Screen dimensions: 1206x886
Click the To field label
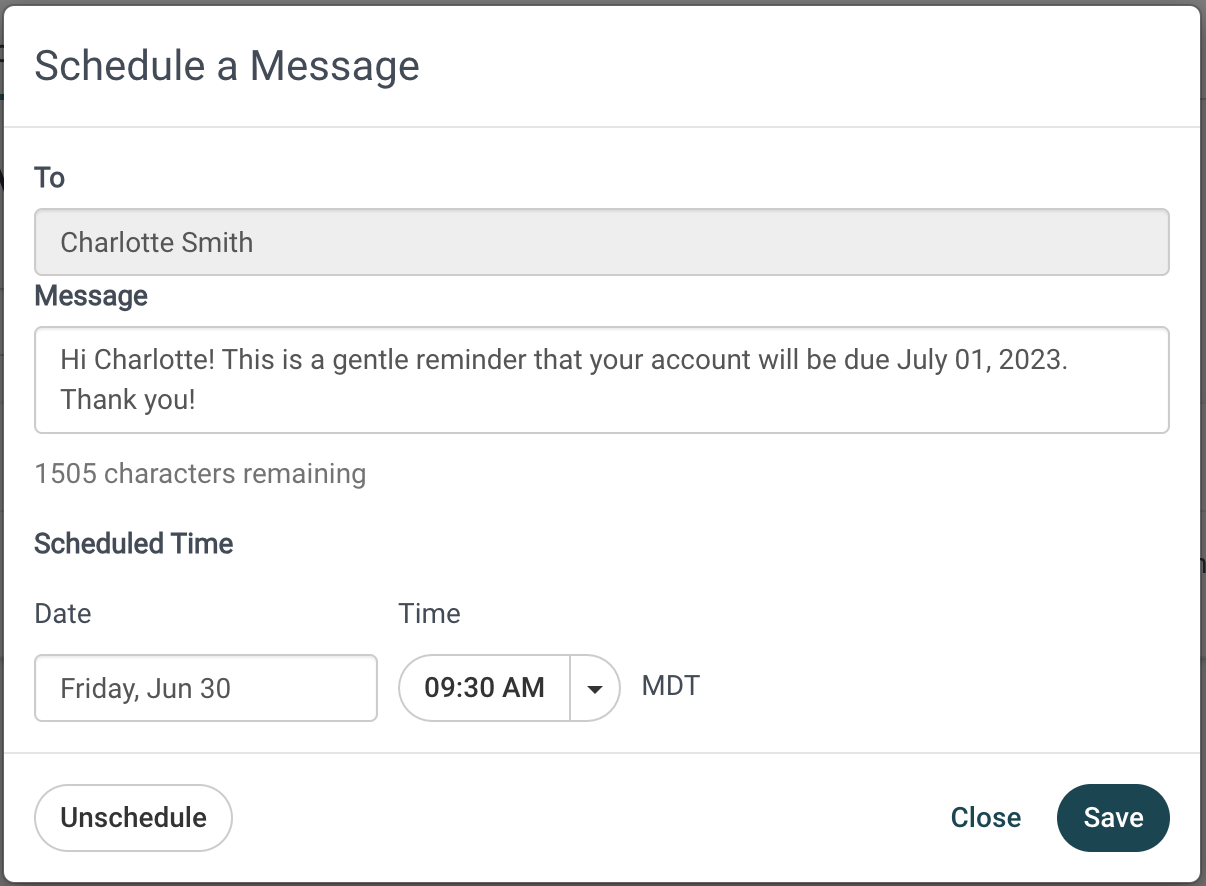(x=49, y=178)
